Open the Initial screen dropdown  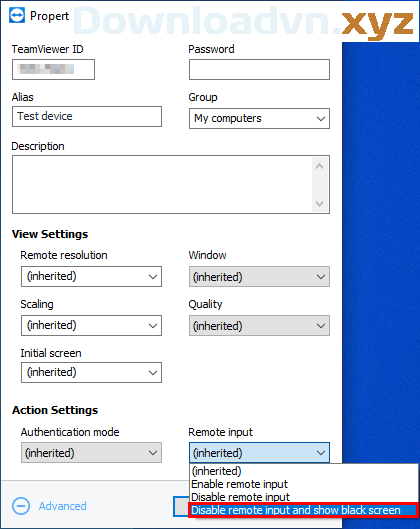coord(91,372)
